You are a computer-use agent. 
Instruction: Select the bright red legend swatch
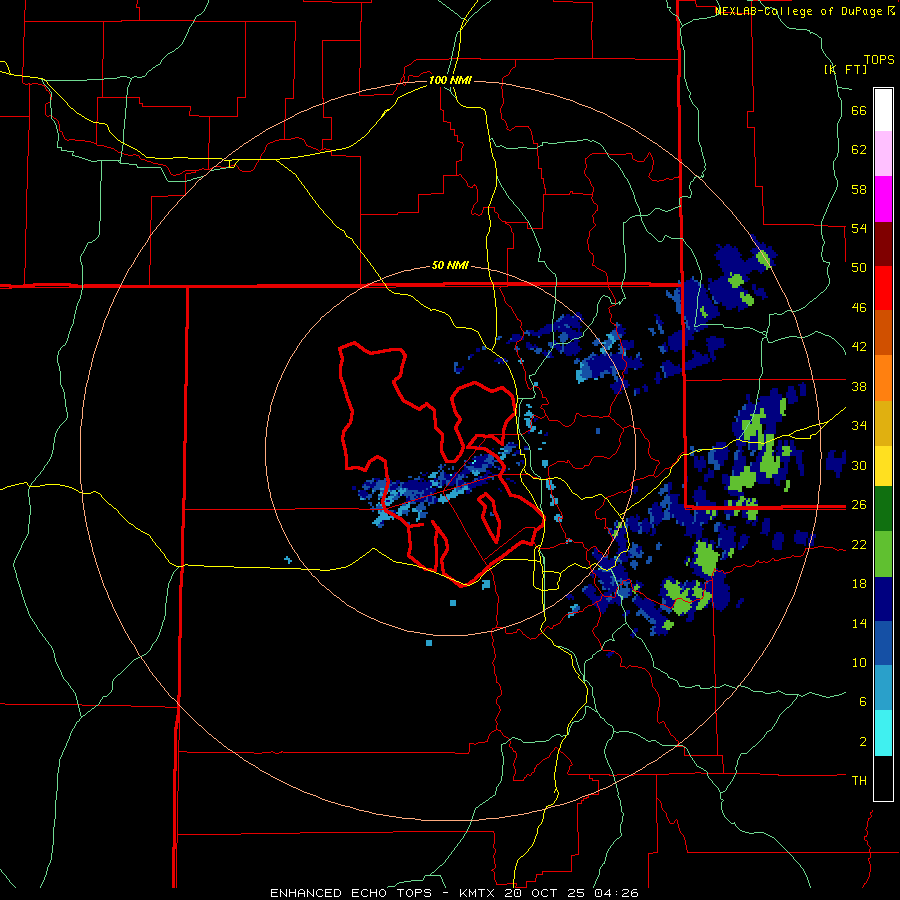pos(883,288)
